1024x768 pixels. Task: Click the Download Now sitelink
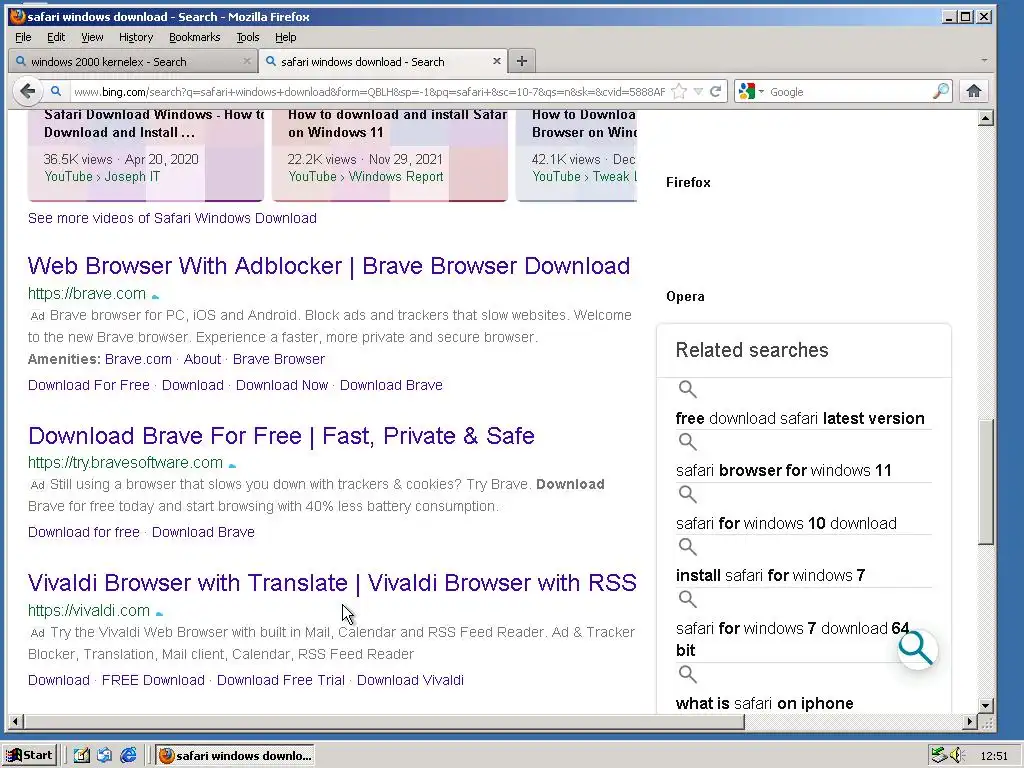coord(281,385)
